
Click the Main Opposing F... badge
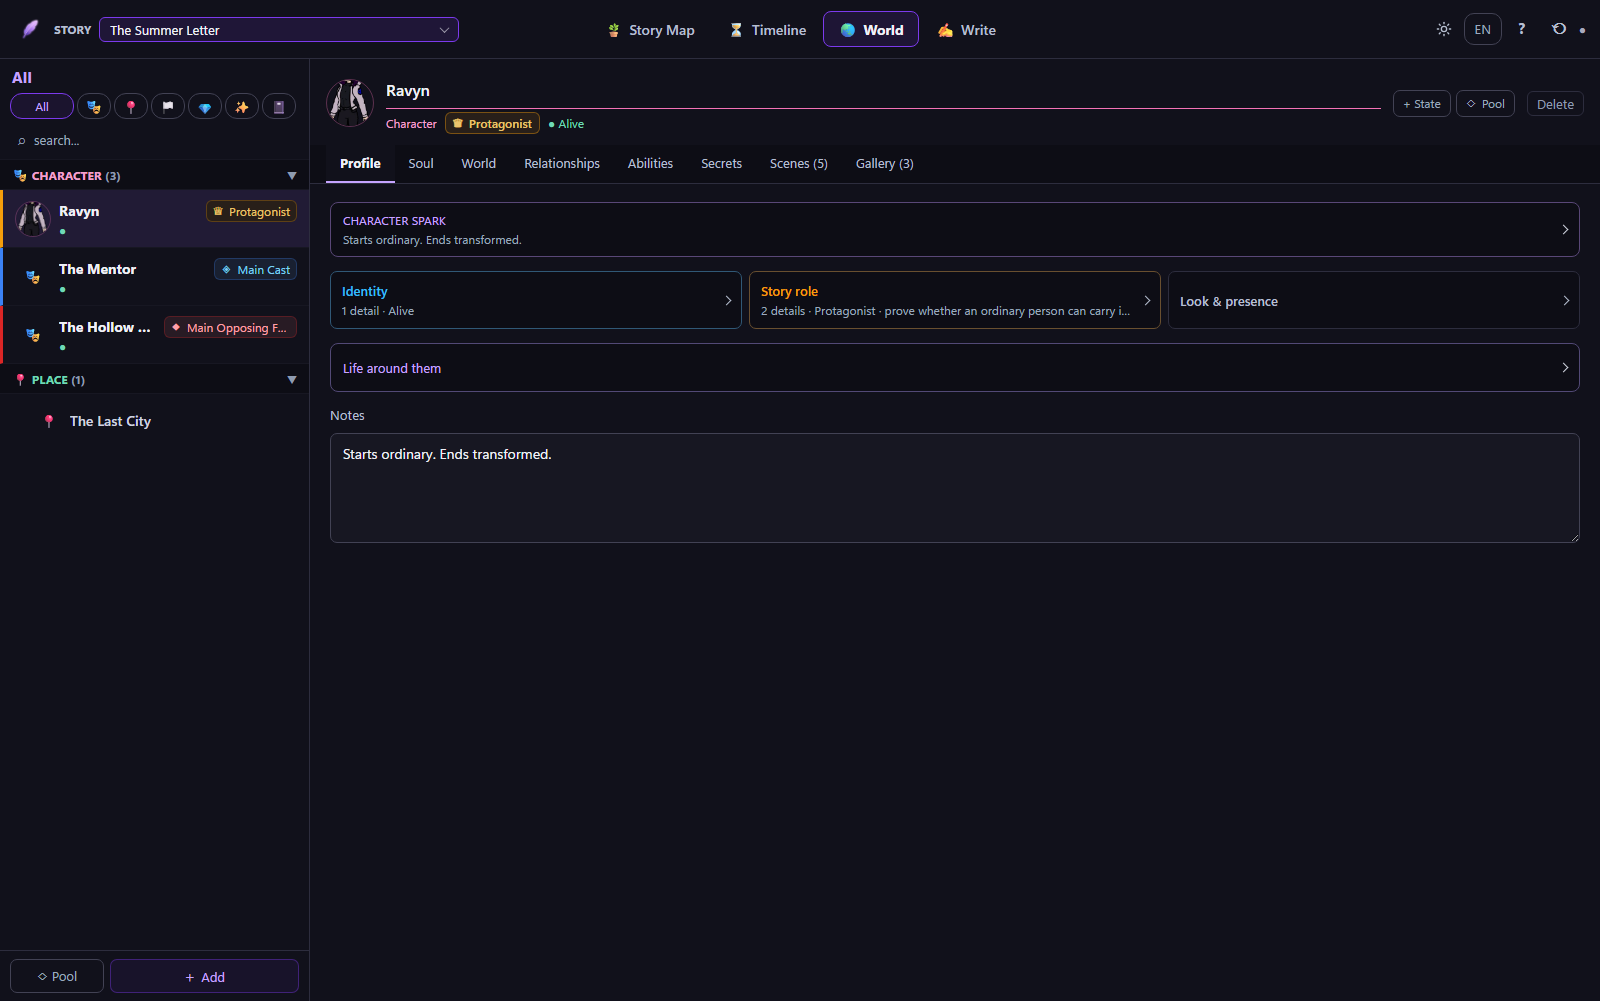pos(231,328)
